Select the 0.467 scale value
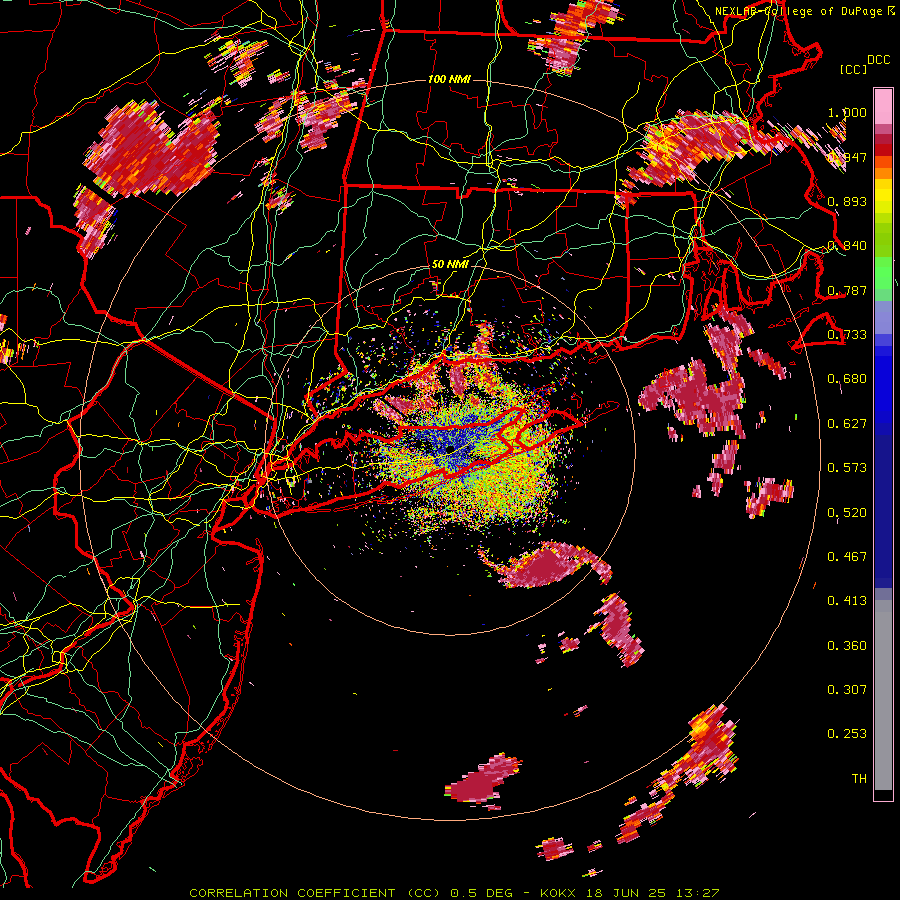 [x=847, y=557]
